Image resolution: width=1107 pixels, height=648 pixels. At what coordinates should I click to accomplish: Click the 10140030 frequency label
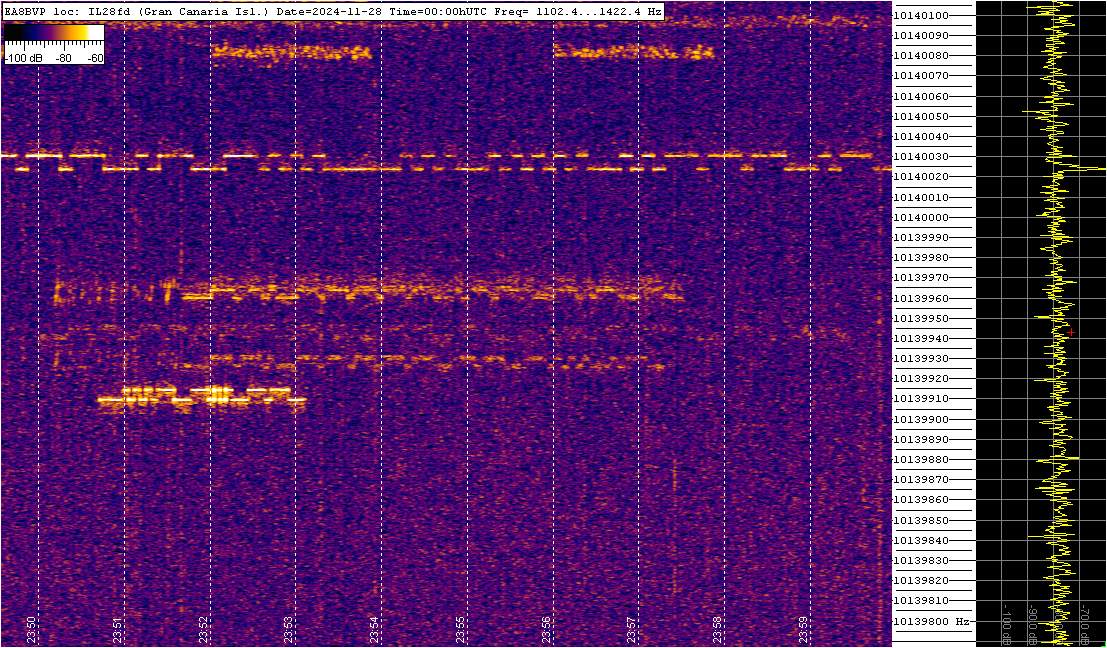pos(921,157)
